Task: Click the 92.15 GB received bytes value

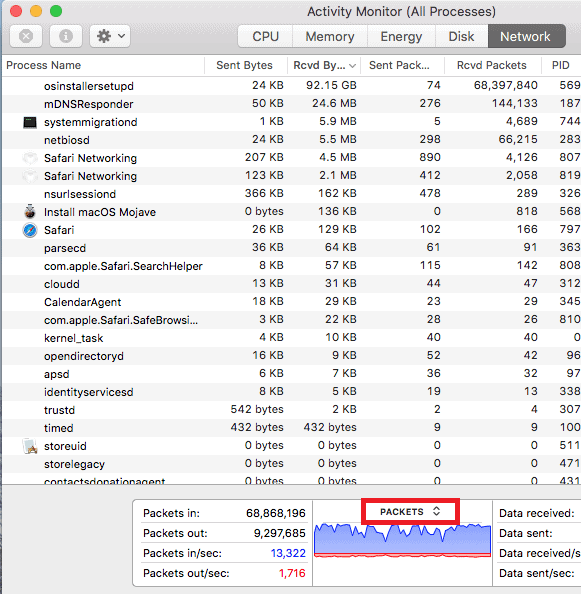Action: 331,85
